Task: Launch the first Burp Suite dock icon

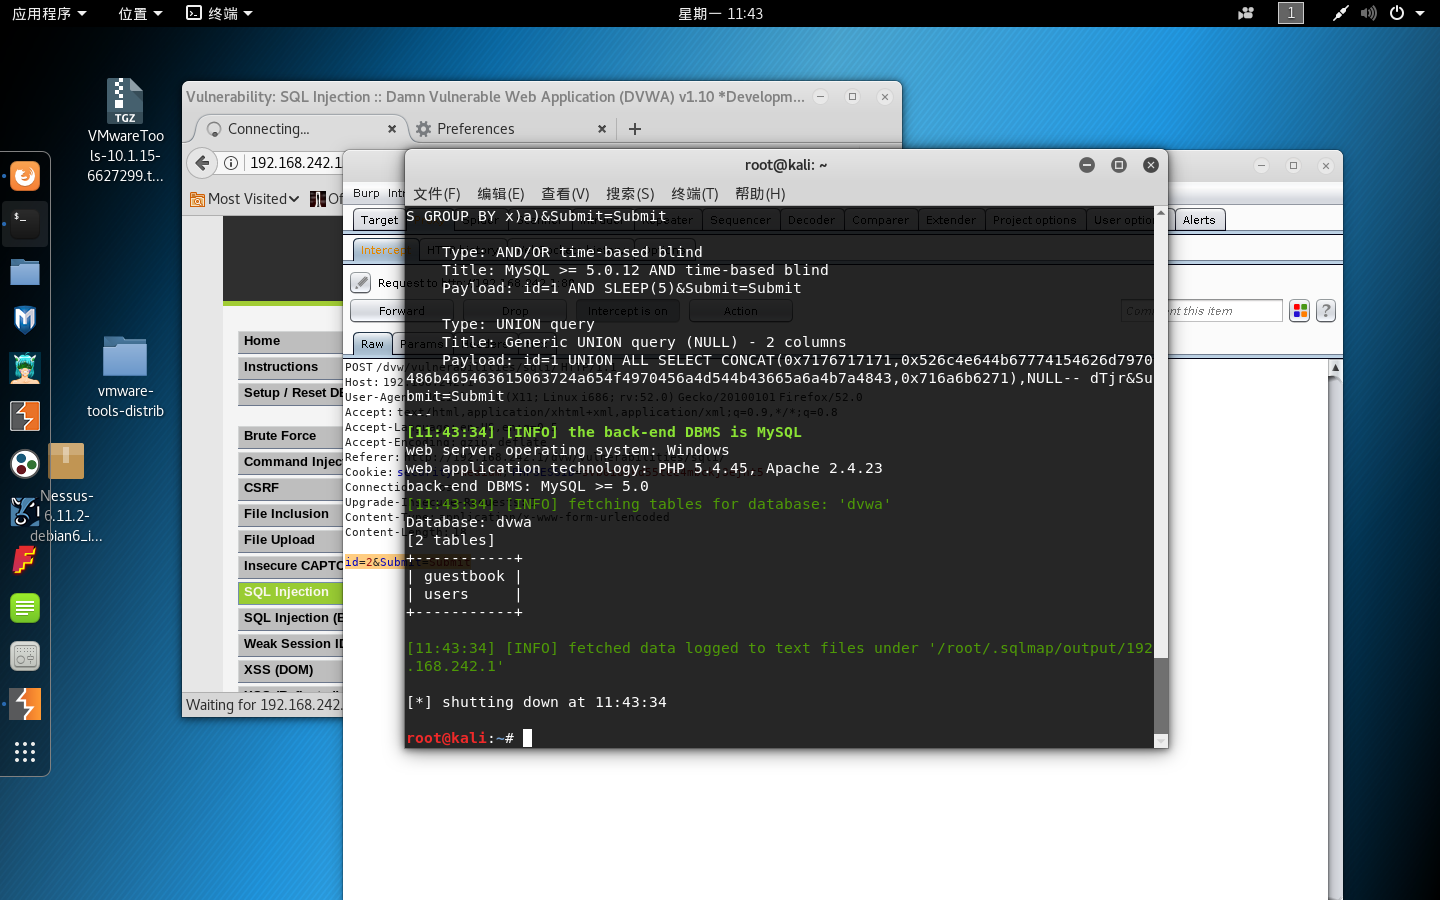Action: [25, 415]
